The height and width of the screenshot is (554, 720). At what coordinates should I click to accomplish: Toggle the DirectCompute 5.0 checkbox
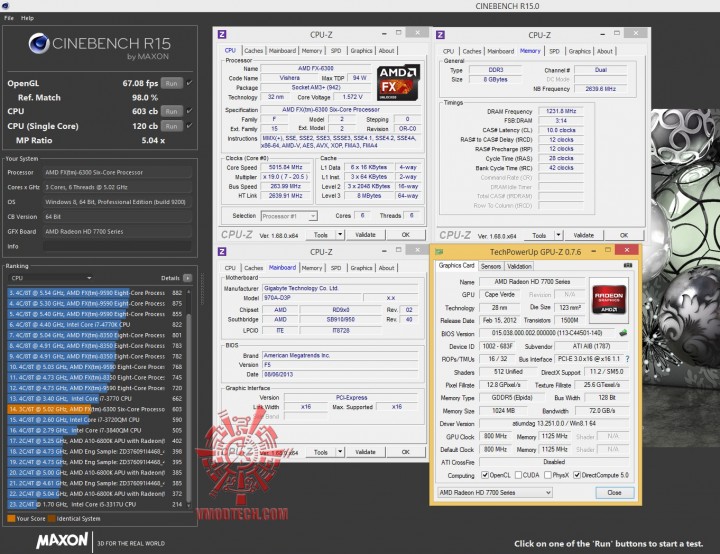click(x=577, y=475)
